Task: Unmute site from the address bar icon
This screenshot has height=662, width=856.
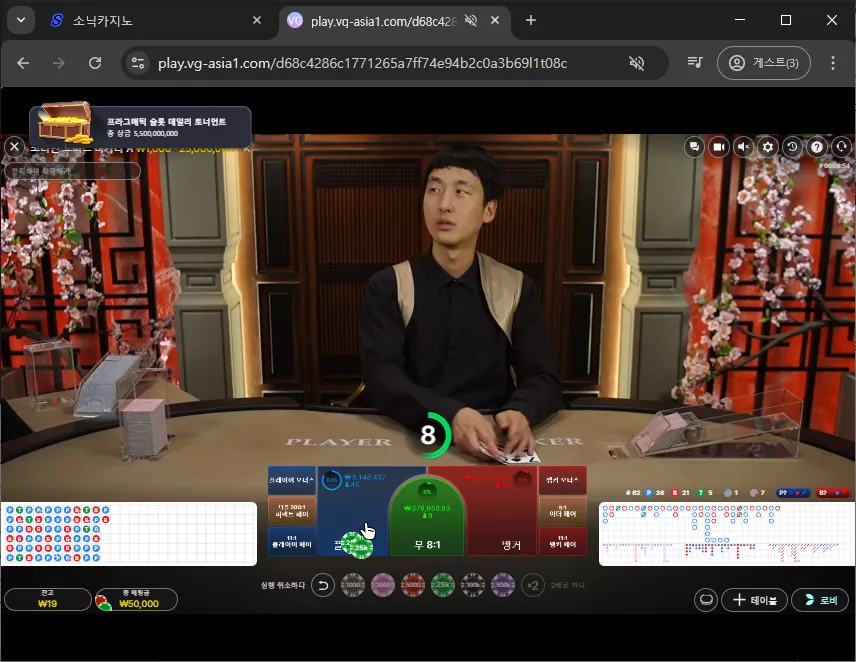Action: pyautogui.click(x=637, y=63)
